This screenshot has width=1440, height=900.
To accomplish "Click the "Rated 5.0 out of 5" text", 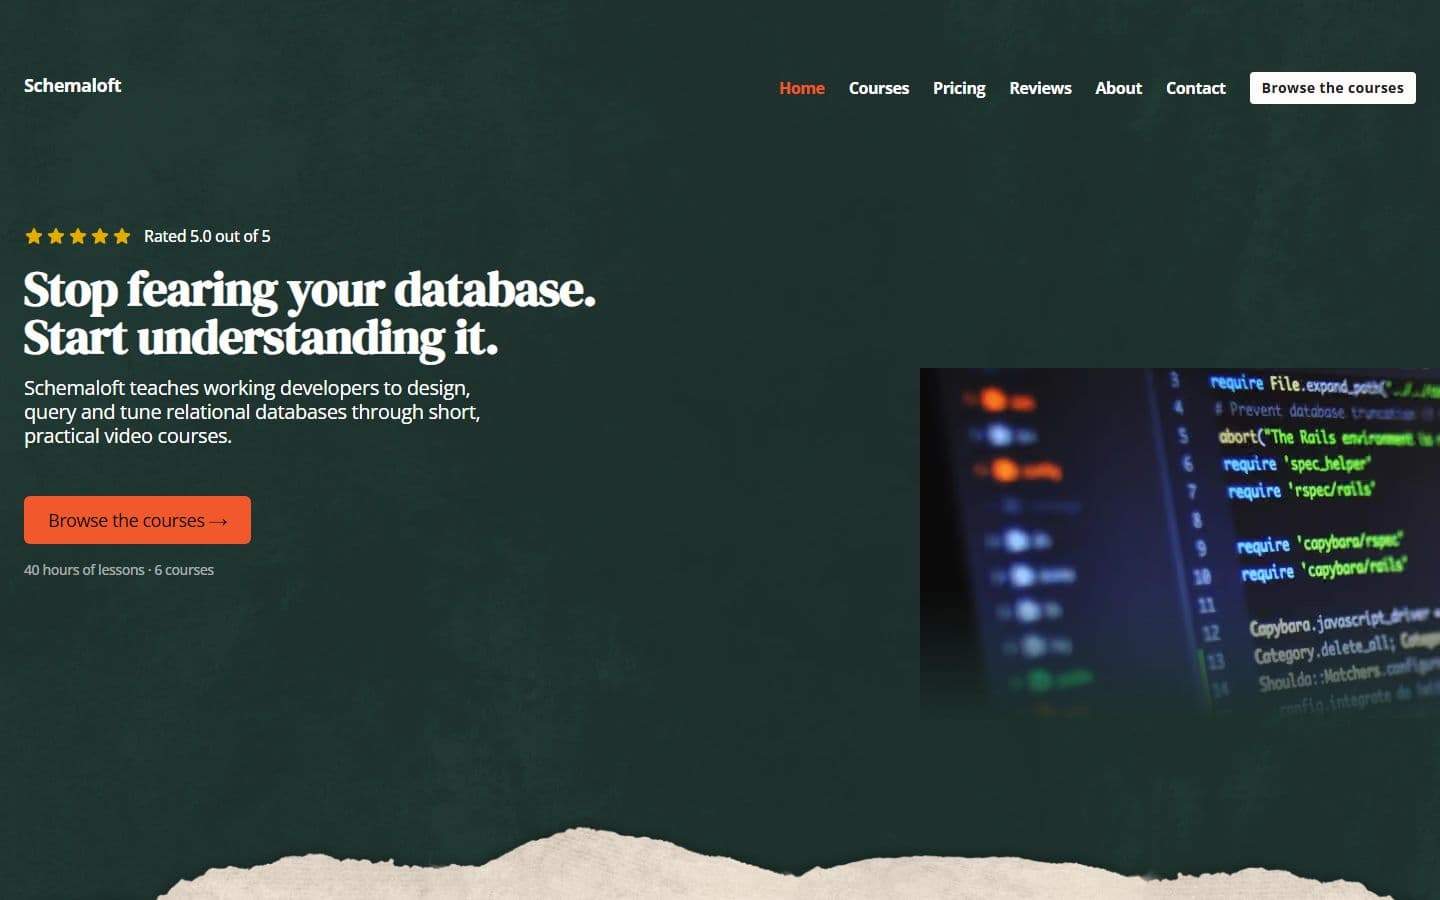I will click(x=207, y=236).
